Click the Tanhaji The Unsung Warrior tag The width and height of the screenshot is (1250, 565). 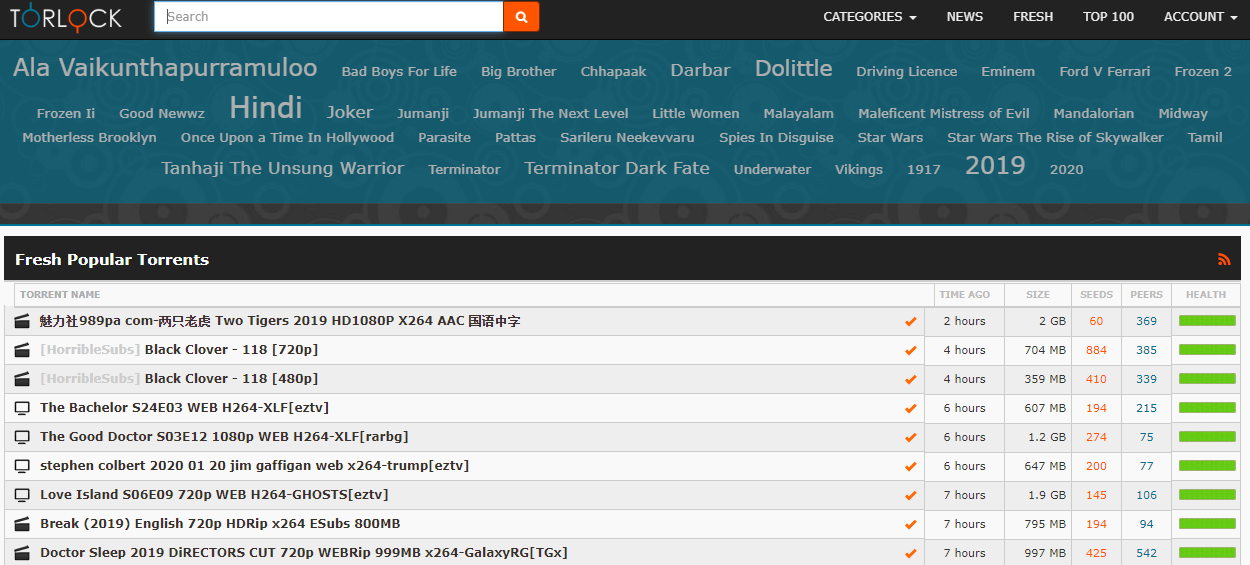283,168
